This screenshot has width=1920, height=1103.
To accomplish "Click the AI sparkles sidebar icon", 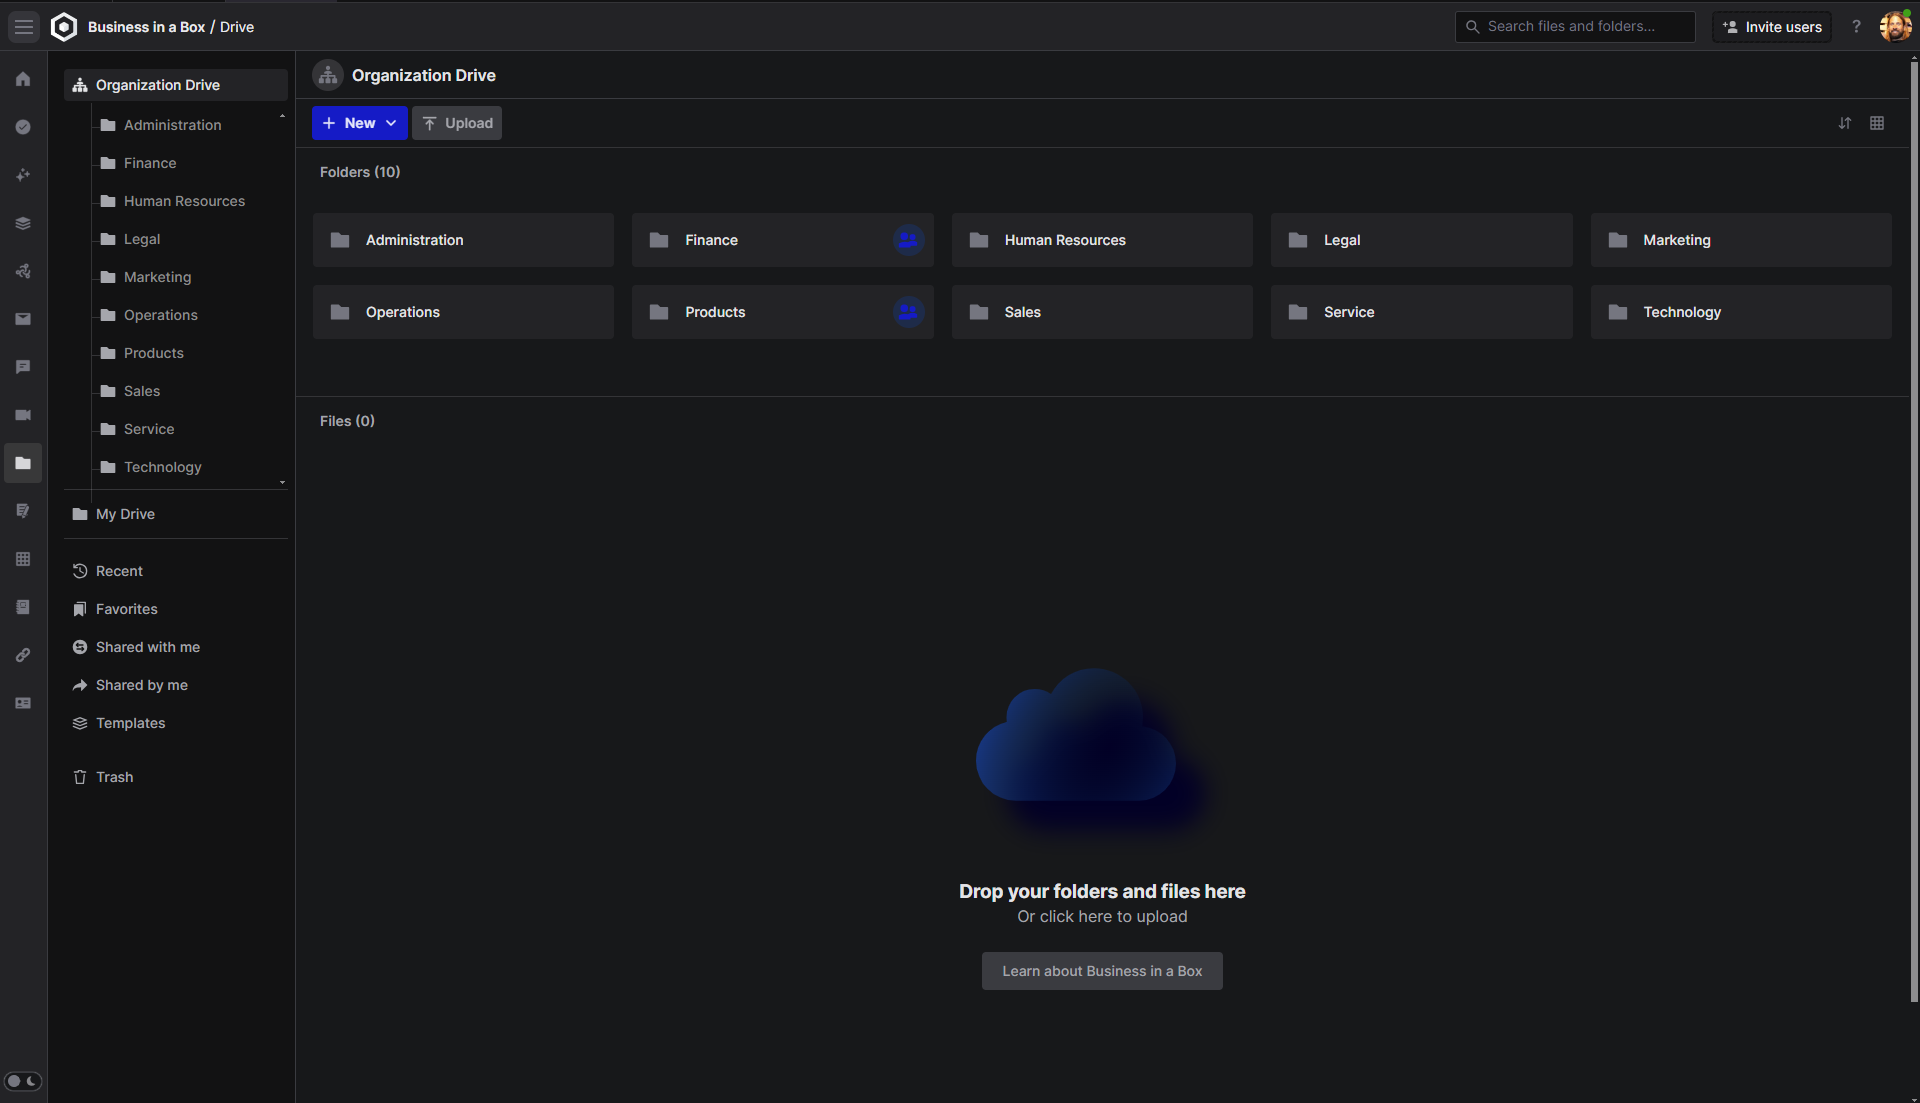I will 23,175.
